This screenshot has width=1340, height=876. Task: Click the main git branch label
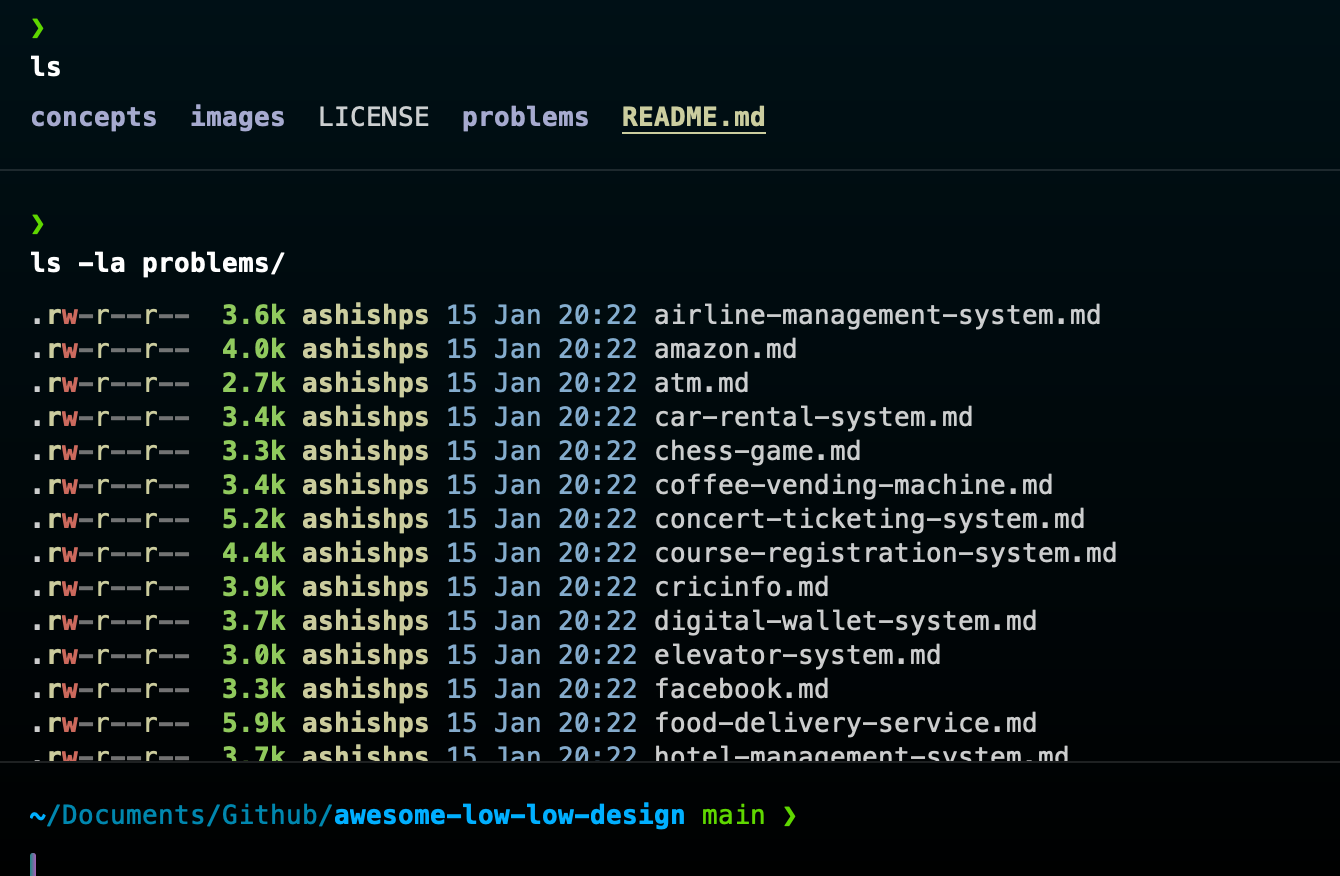pos(733,816)
